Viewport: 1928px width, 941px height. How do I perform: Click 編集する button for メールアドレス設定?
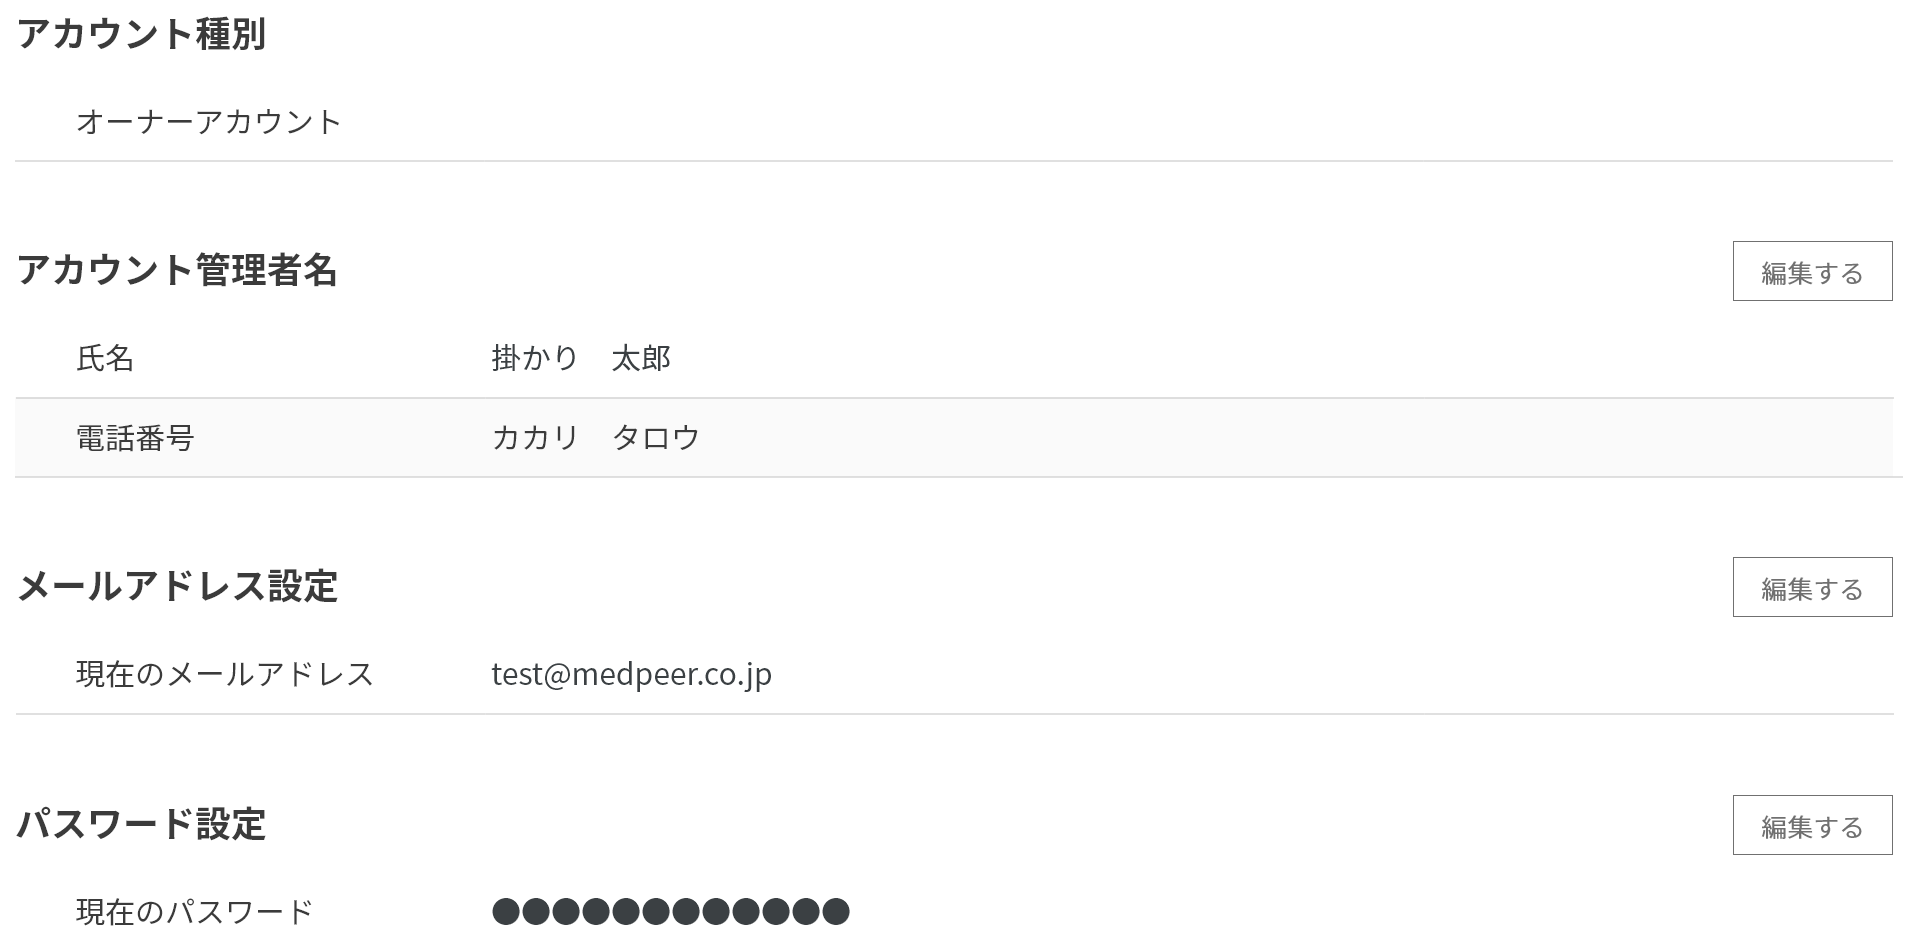point(1812,587)
